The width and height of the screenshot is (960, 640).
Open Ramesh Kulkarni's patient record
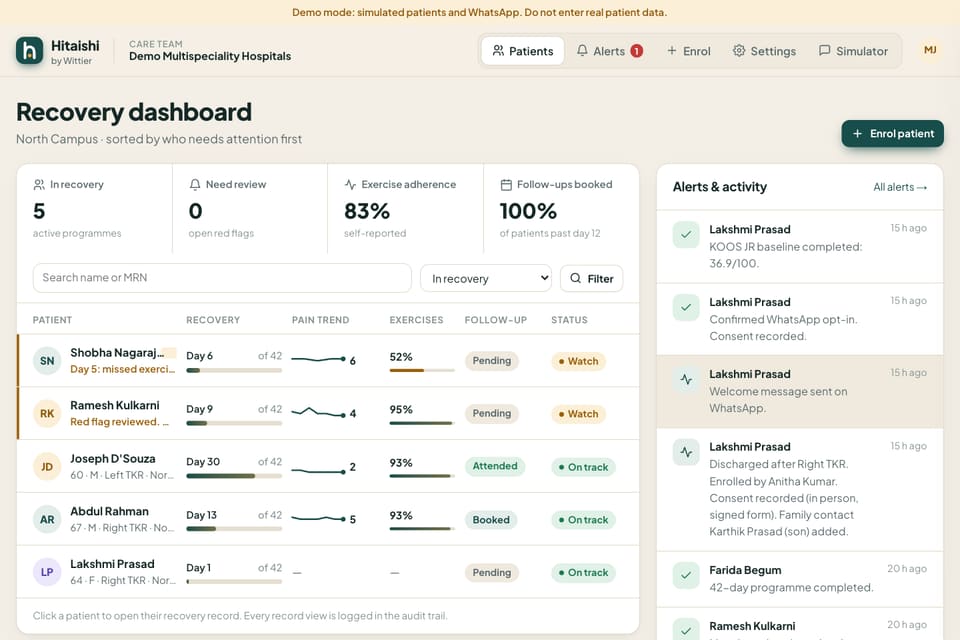[328, 413]
